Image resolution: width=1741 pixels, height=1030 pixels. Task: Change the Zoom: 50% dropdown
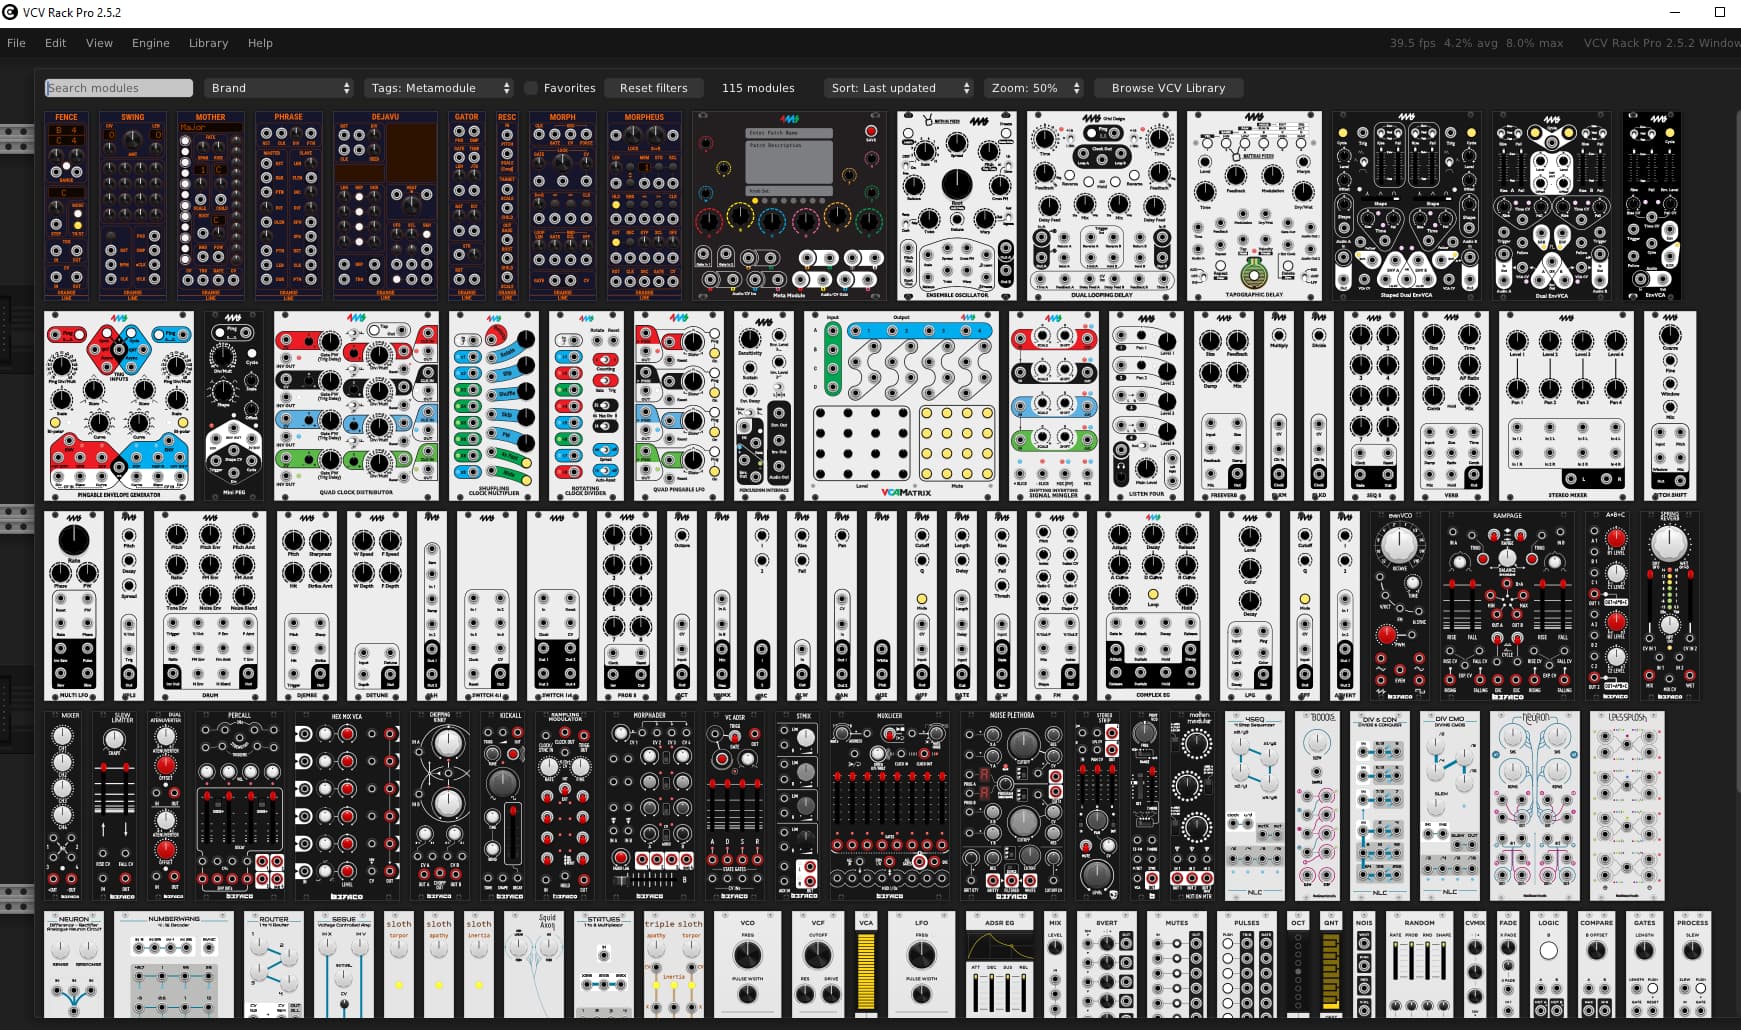(1034, 88)
